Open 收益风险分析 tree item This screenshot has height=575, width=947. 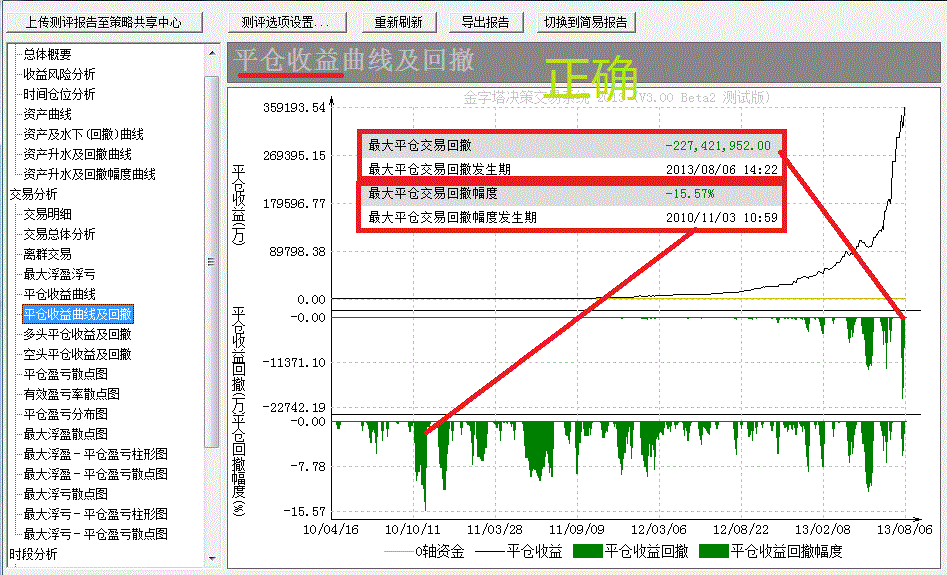59,74
